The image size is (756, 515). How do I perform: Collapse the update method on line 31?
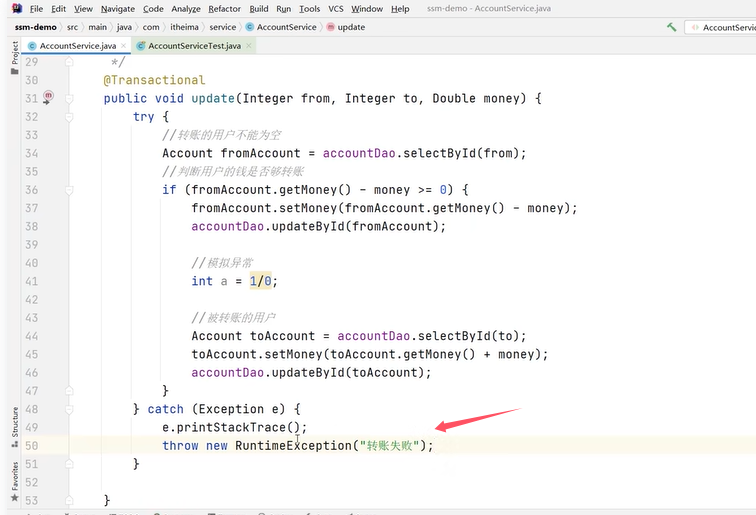pyautogui.click(x=69, y=99)
